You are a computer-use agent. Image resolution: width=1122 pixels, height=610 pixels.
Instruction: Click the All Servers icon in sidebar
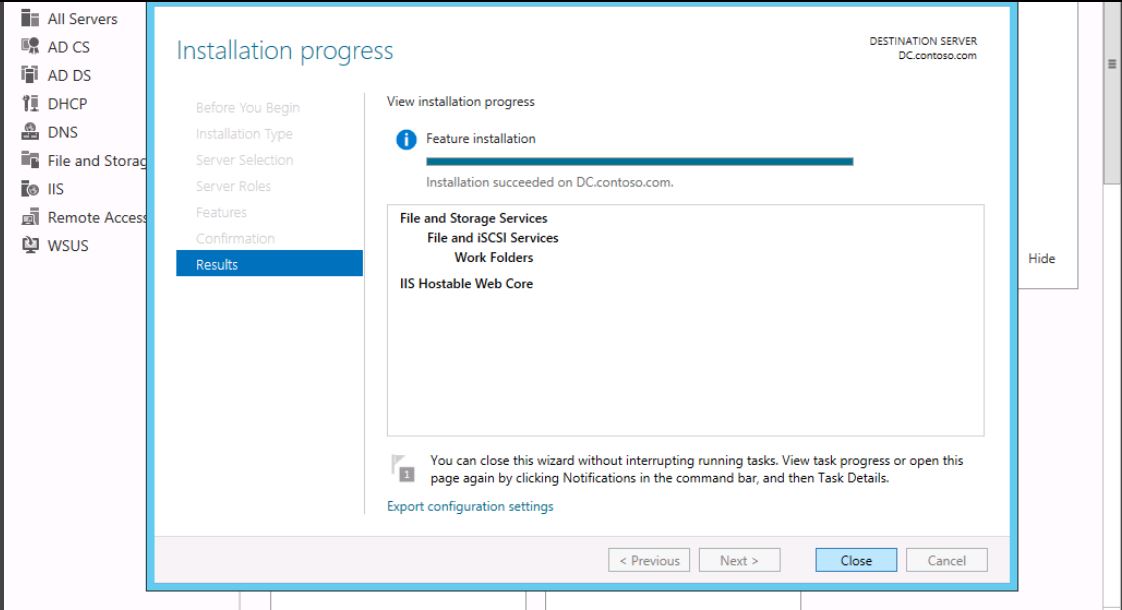pos(29,19)
